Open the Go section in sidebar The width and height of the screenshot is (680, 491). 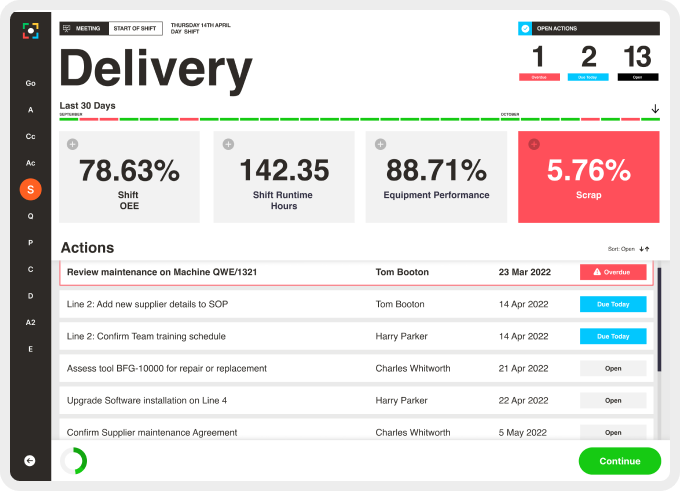pyautogui.click(x=31, y=83)
